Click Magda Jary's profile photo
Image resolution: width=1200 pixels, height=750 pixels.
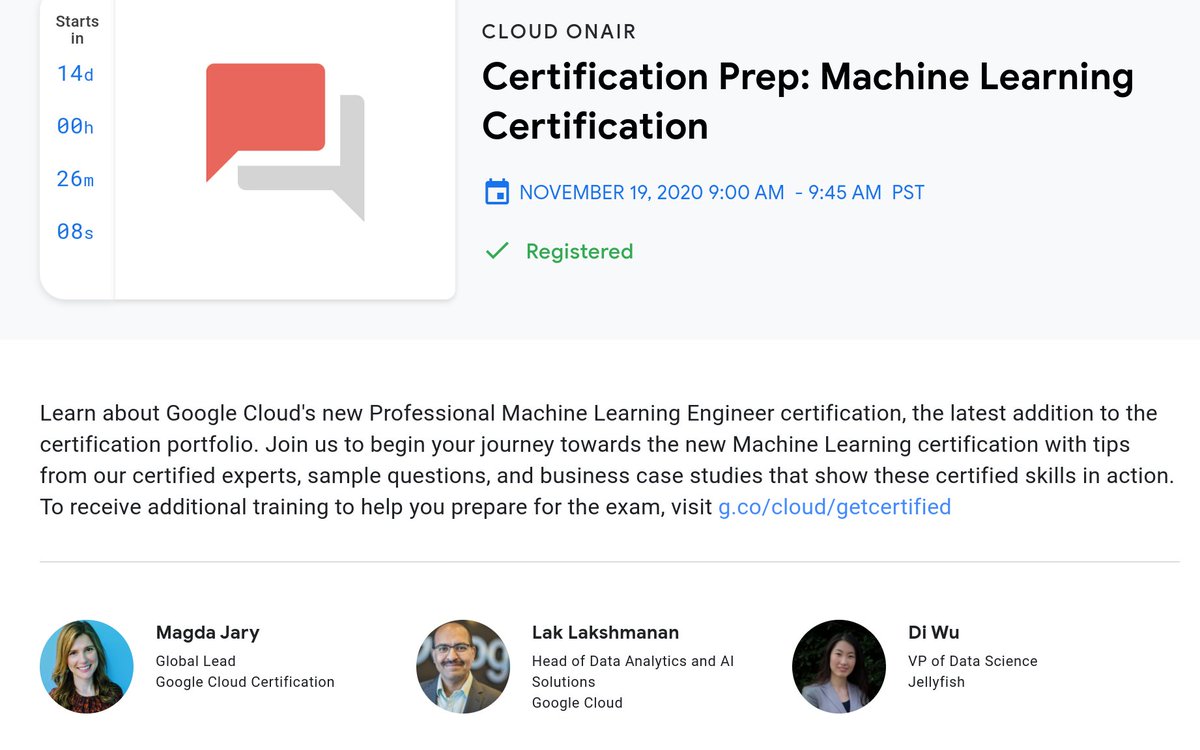point(87,666)
